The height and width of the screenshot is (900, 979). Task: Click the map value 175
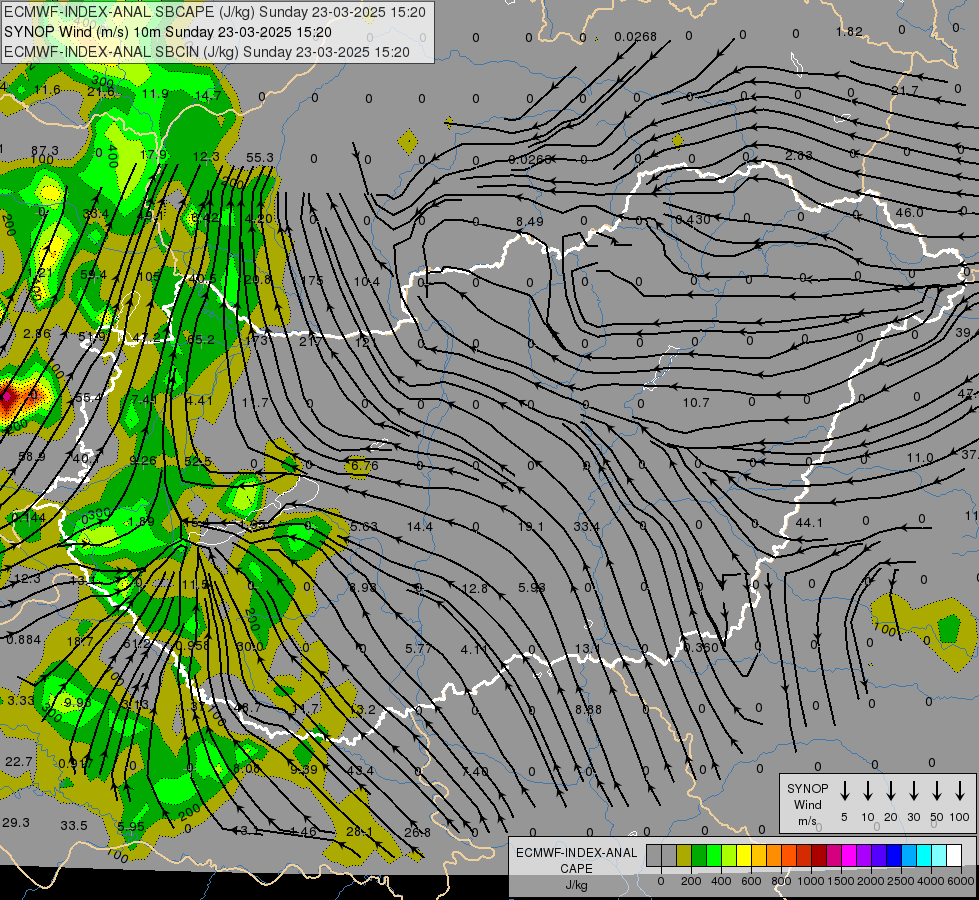312,280
